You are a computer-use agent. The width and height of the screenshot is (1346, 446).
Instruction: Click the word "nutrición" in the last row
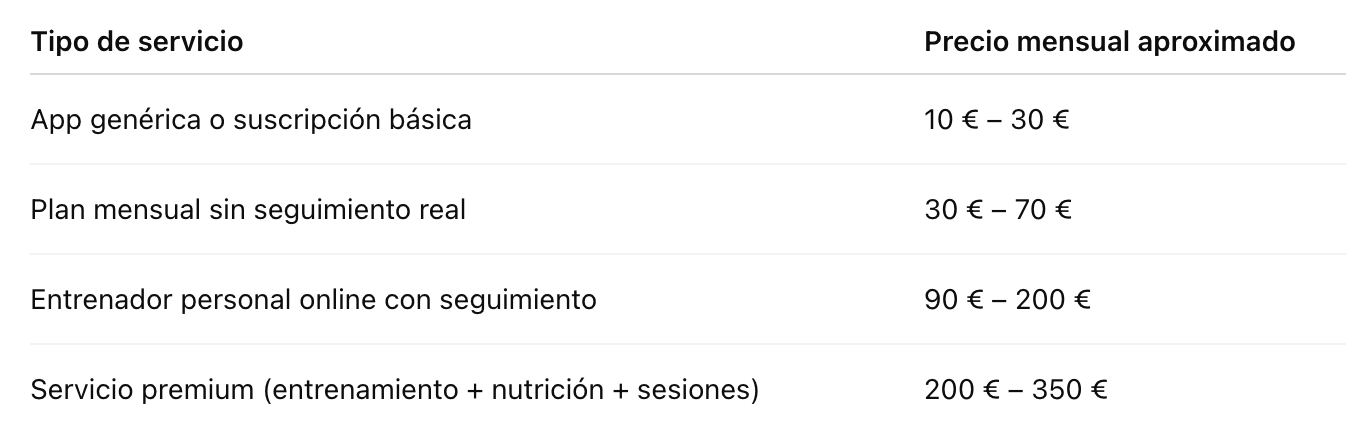click(x=547, y=389)
